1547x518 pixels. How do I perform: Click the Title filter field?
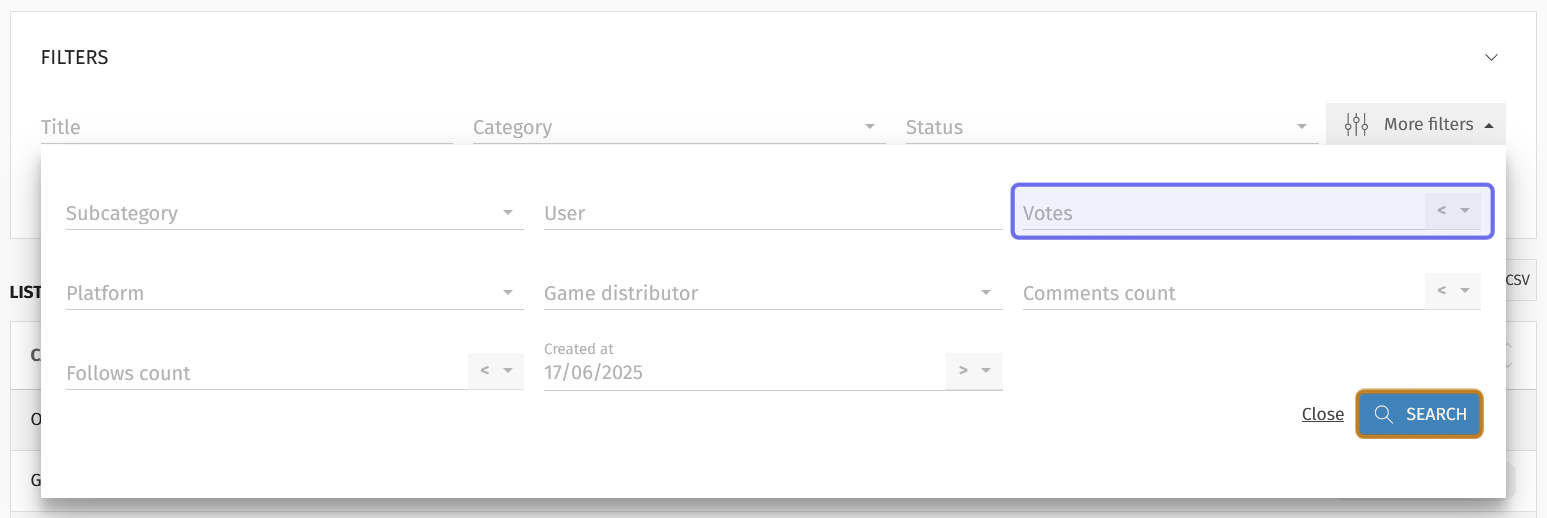(x=246, y=127)
